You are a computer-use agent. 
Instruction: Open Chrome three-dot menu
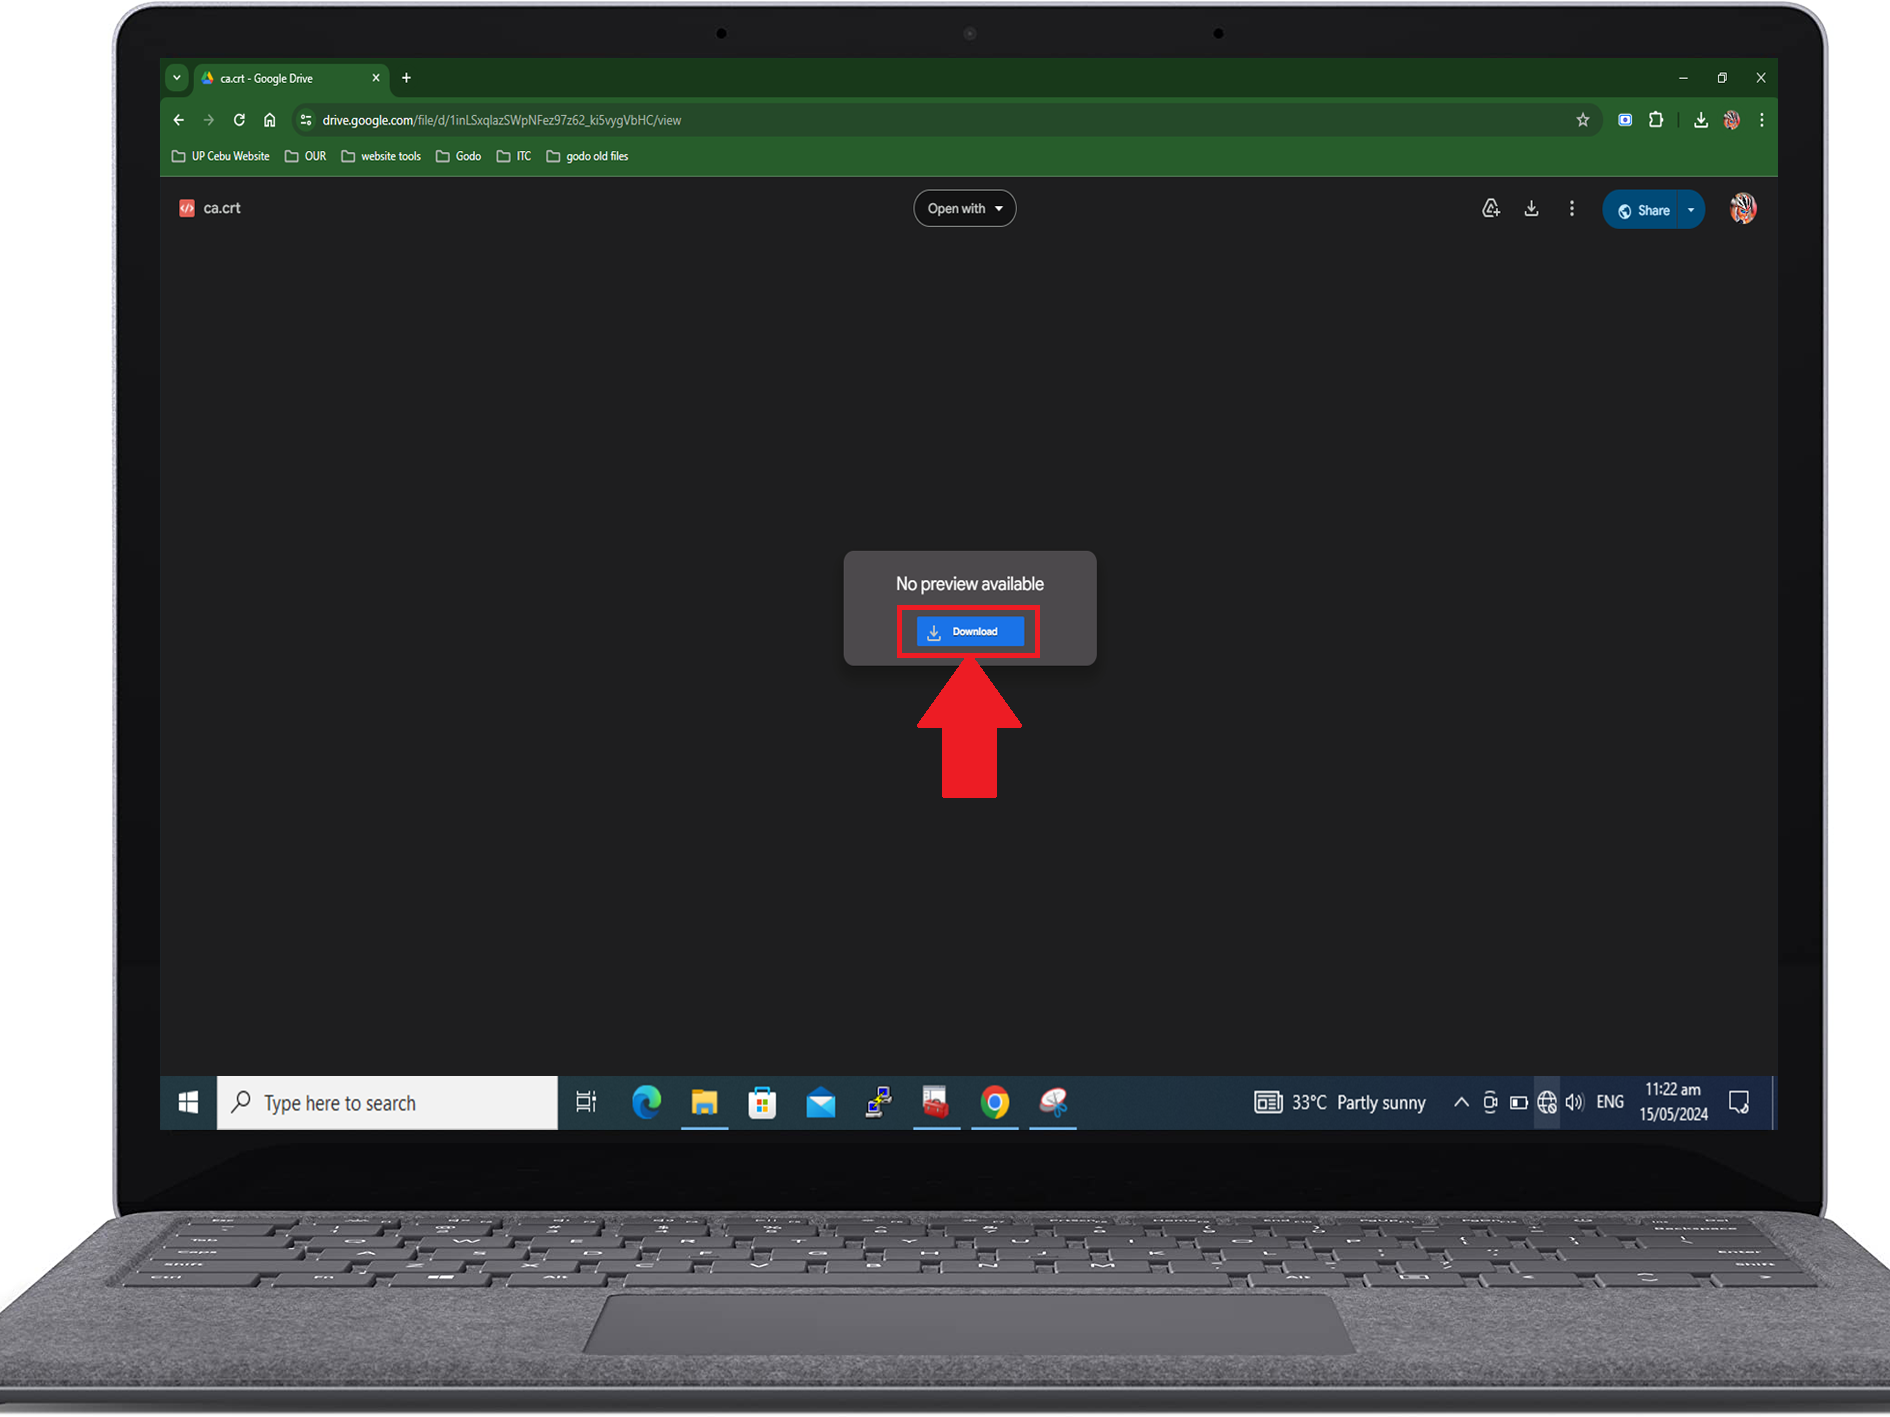click(1762, 120)
